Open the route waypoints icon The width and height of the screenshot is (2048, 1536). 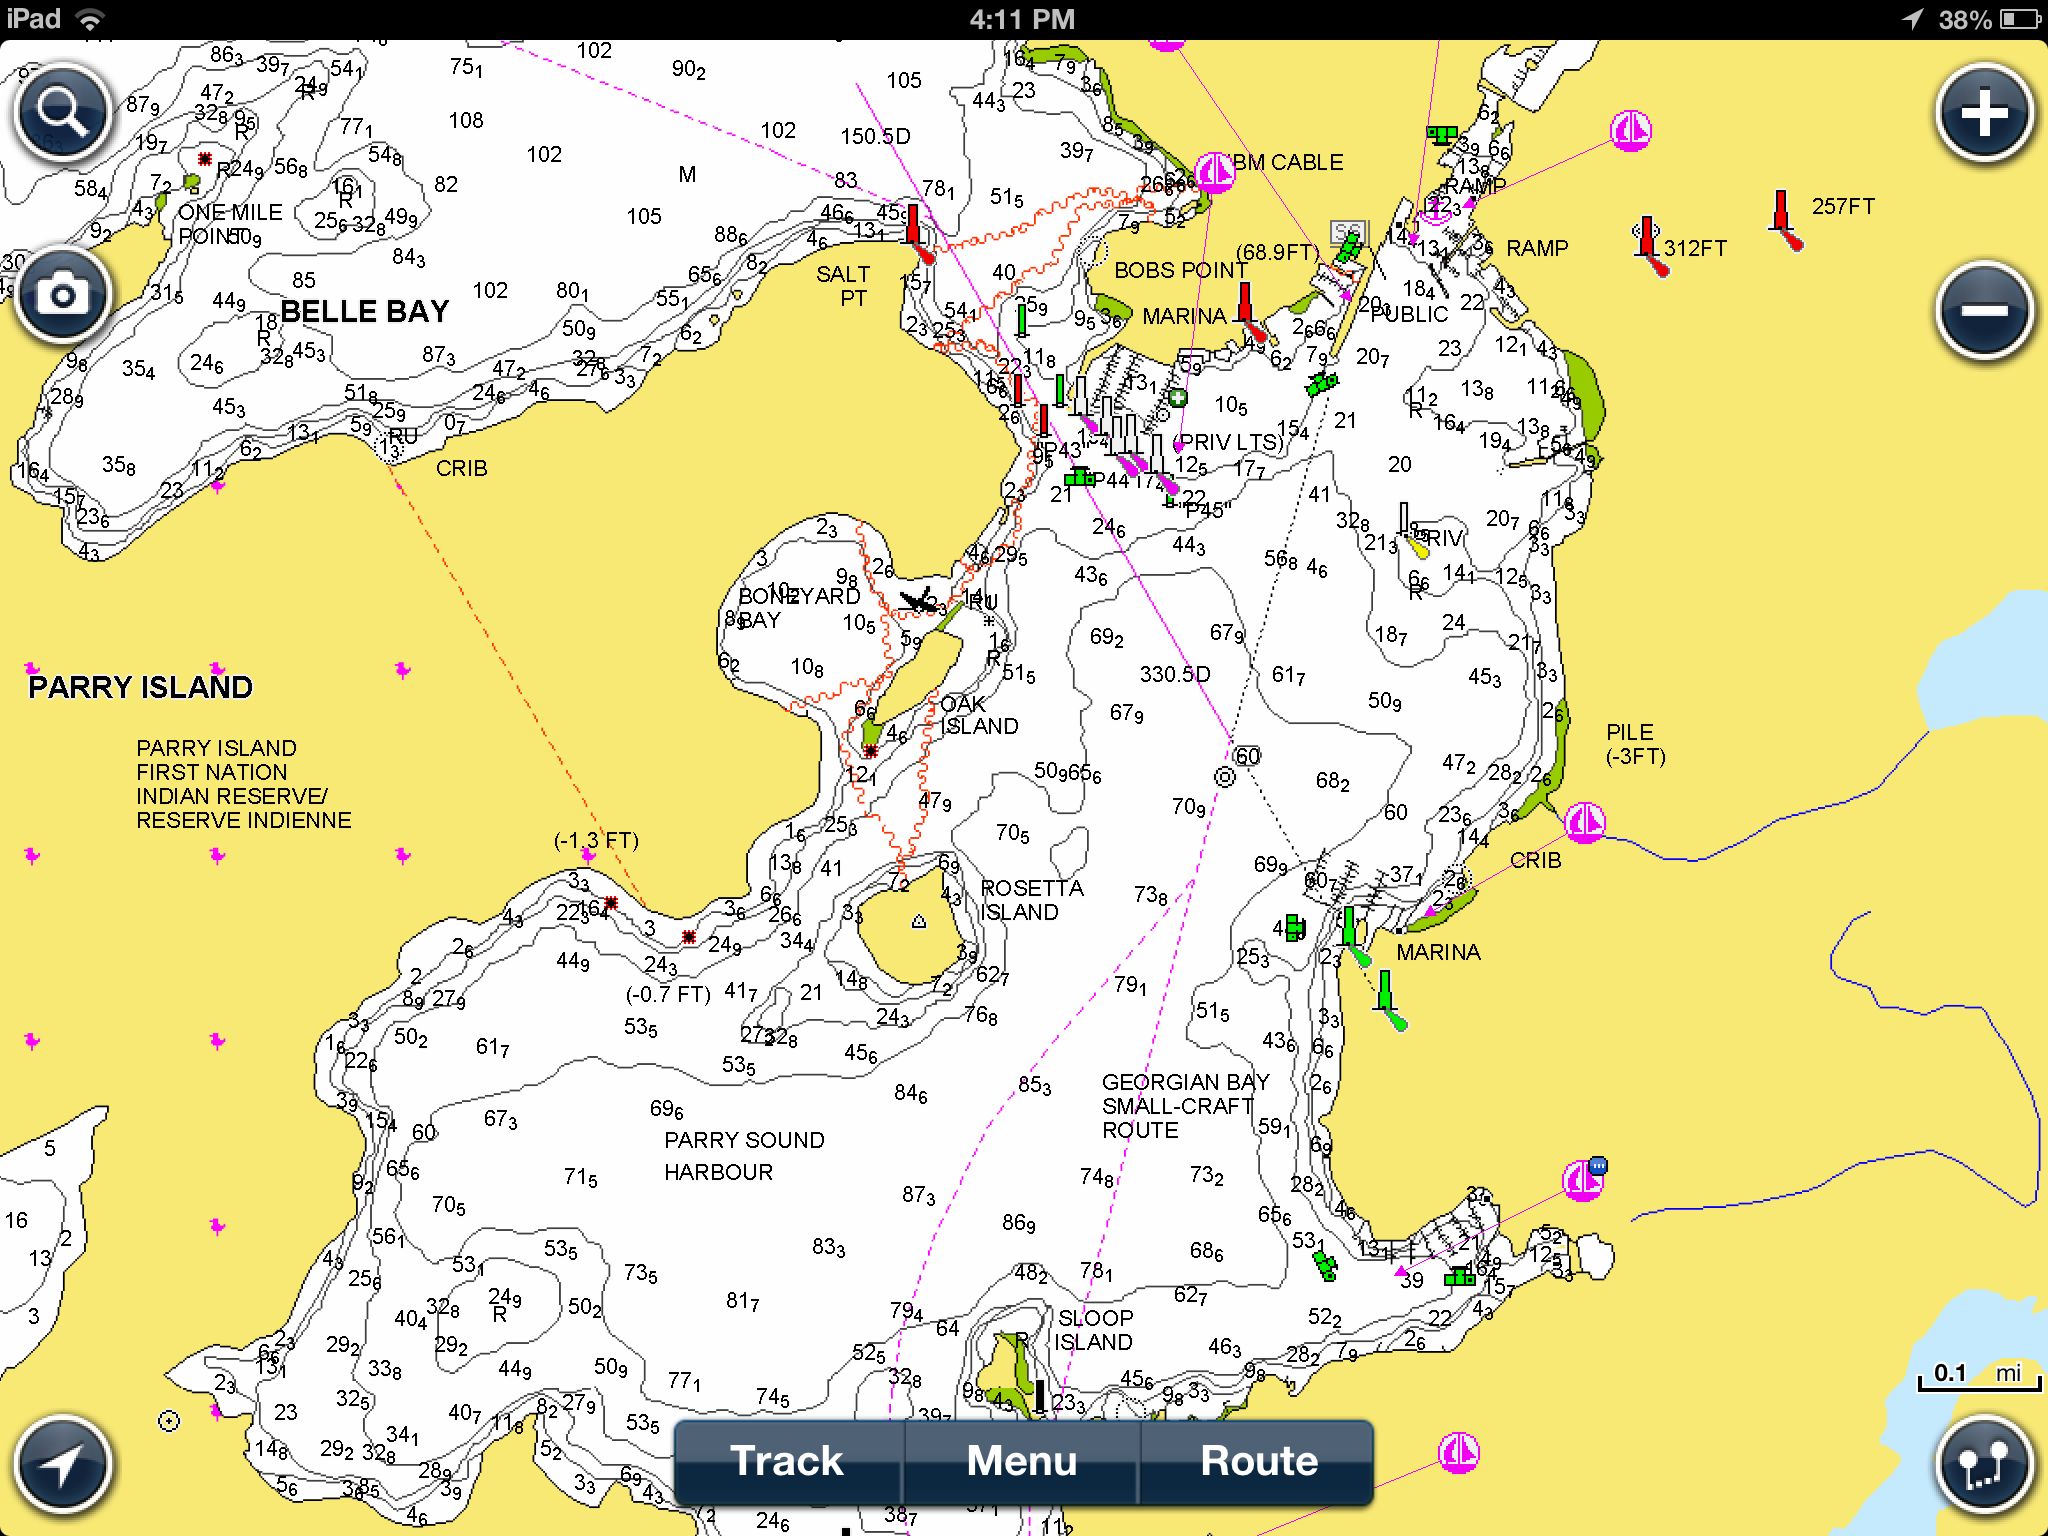[1984, 1466]
